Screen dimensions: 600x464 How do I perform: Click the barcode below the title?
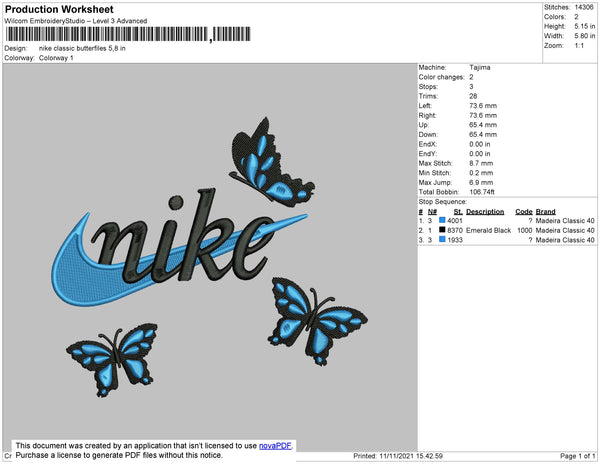[x=128, y=34]
